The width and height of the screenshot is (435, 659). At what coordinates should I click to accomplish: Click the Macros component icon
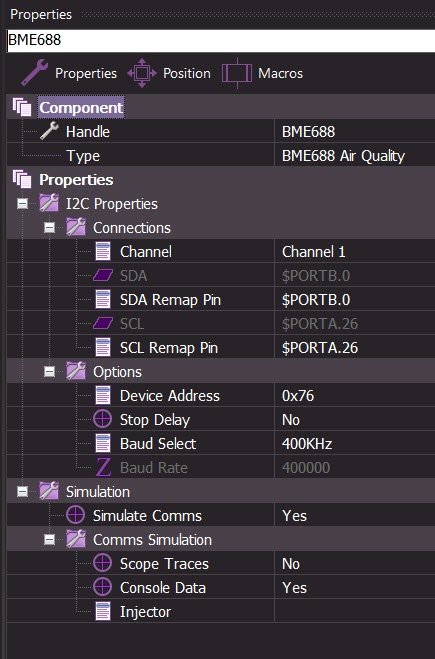tap(237, 73)
